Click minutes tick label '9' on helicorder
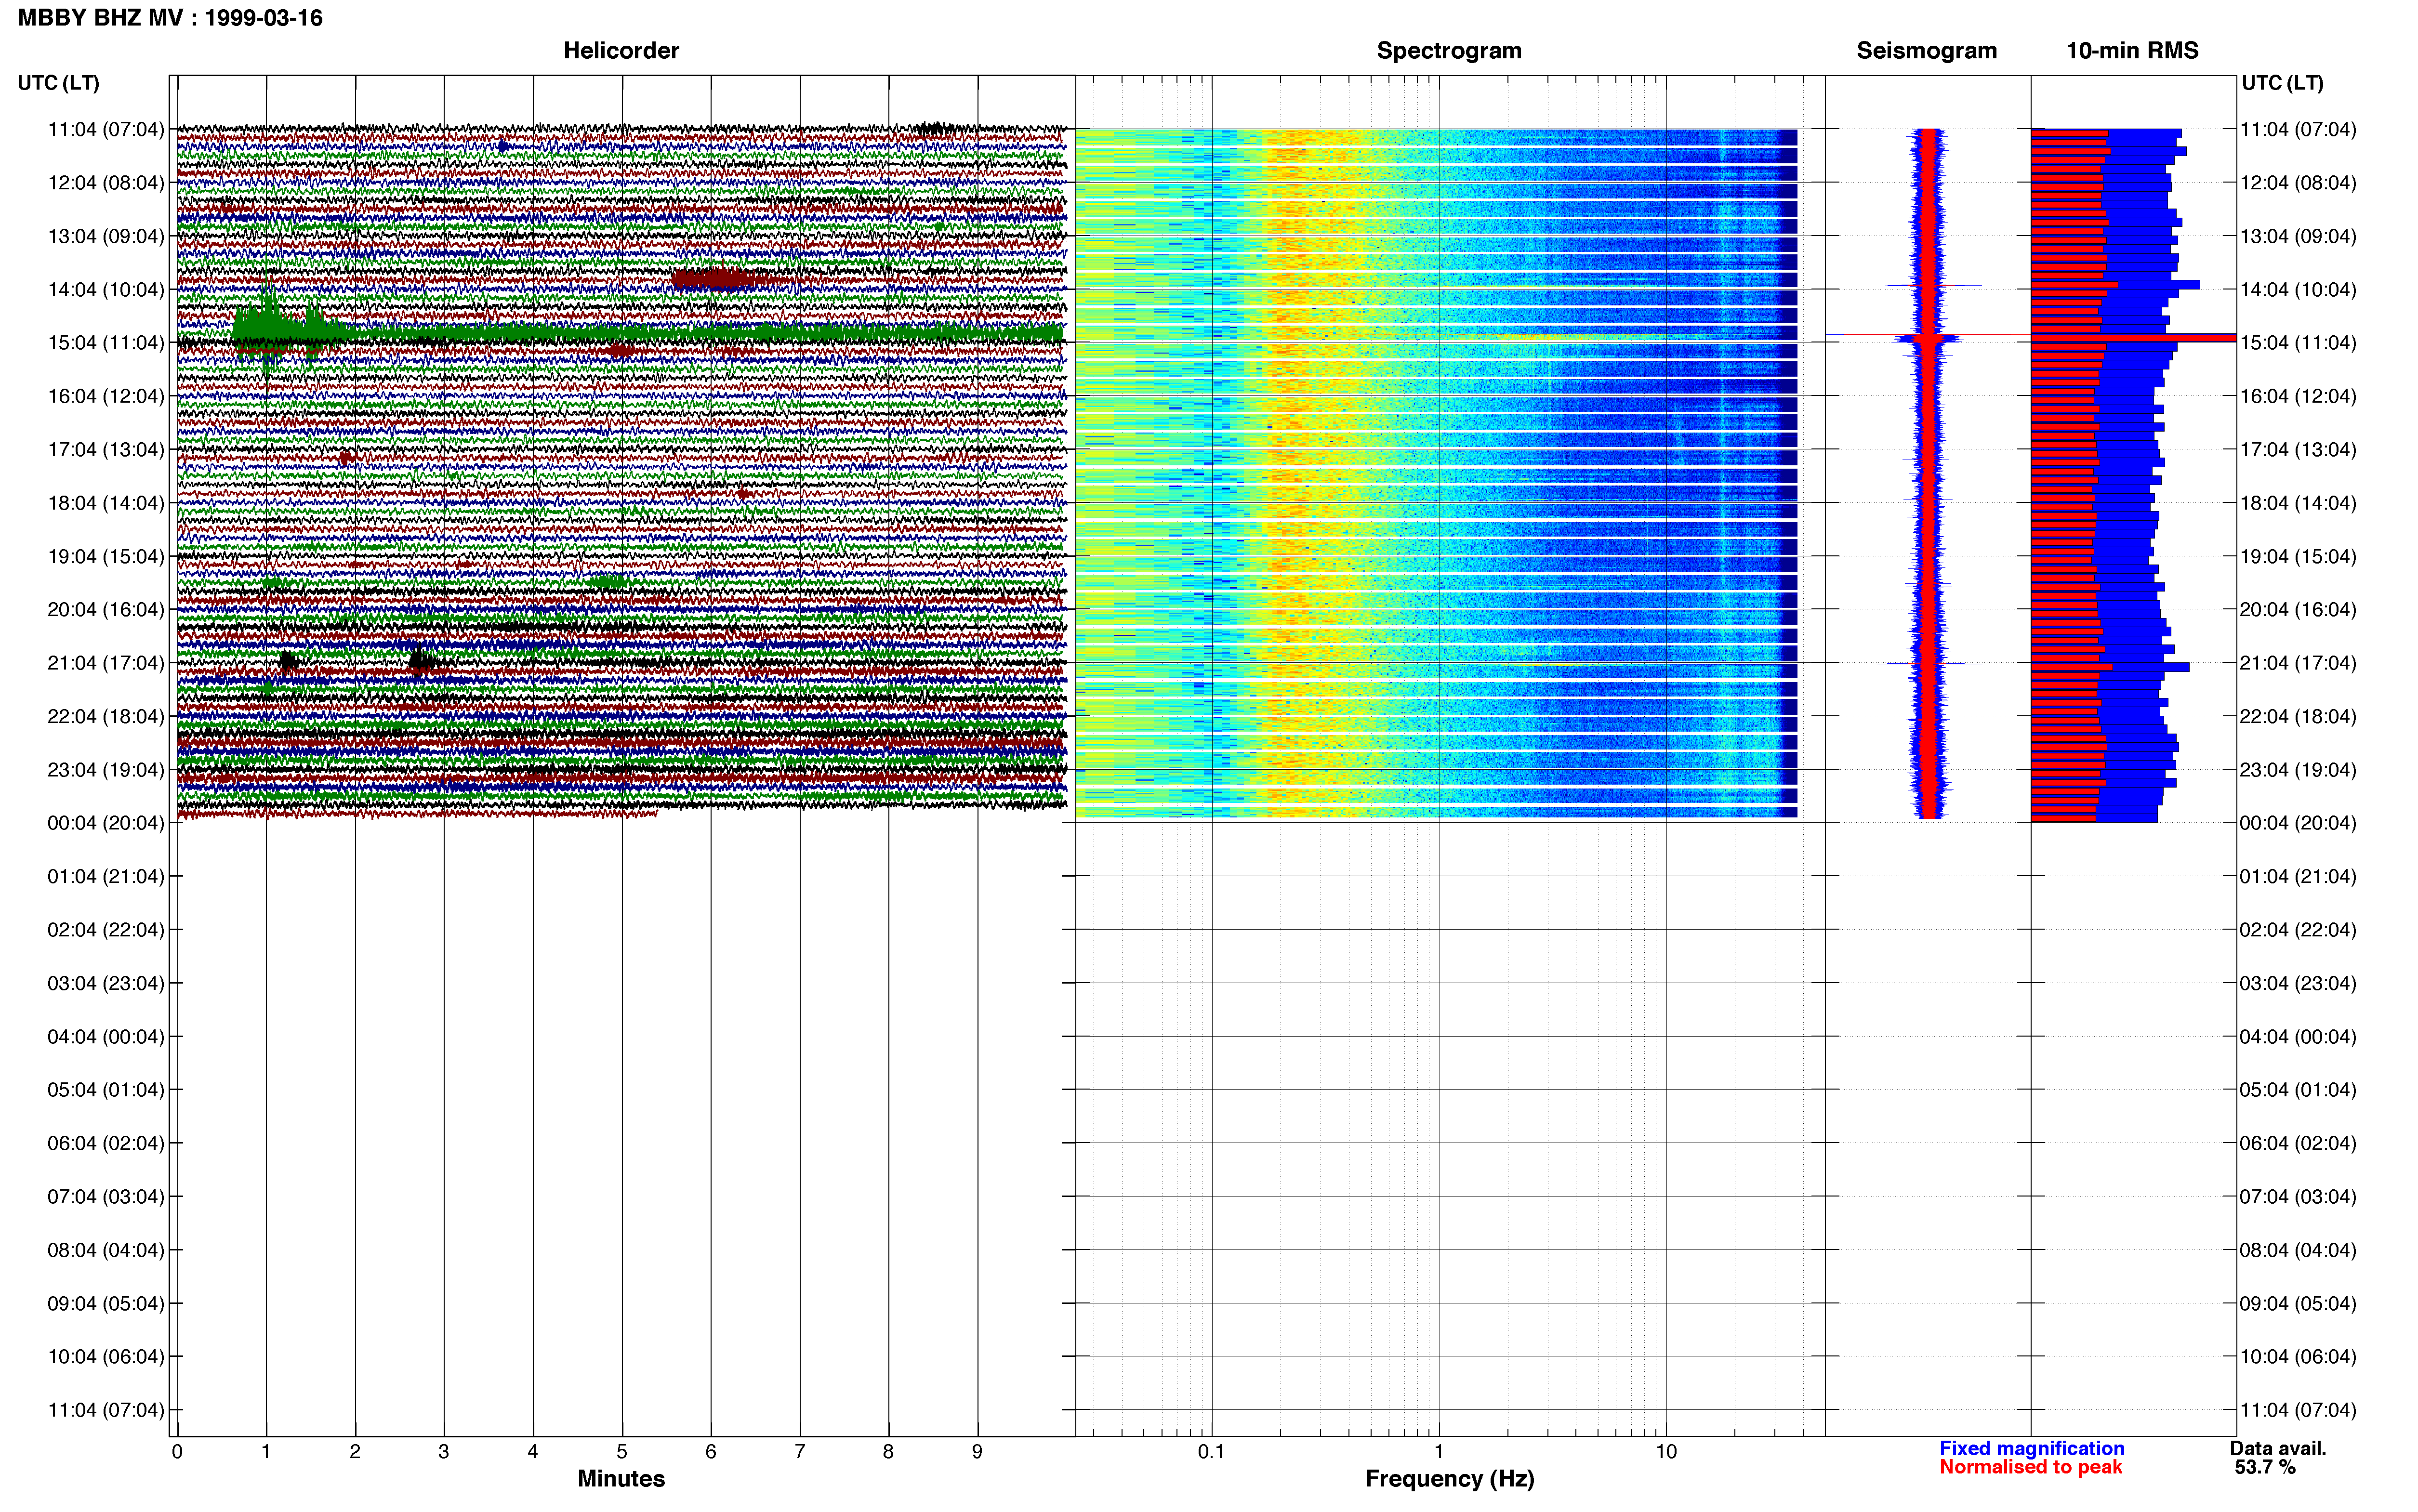The image size is (2418, 1512). [x=977, y=1452]
